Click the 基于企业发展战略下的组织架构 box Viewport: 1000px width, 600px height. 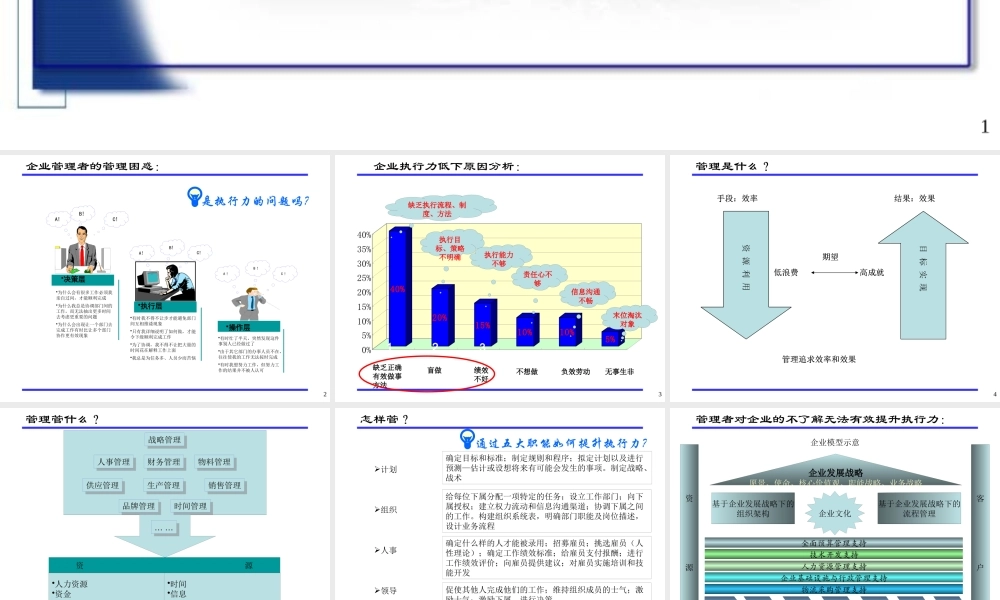pyautogui.click(x=753, y=508)
